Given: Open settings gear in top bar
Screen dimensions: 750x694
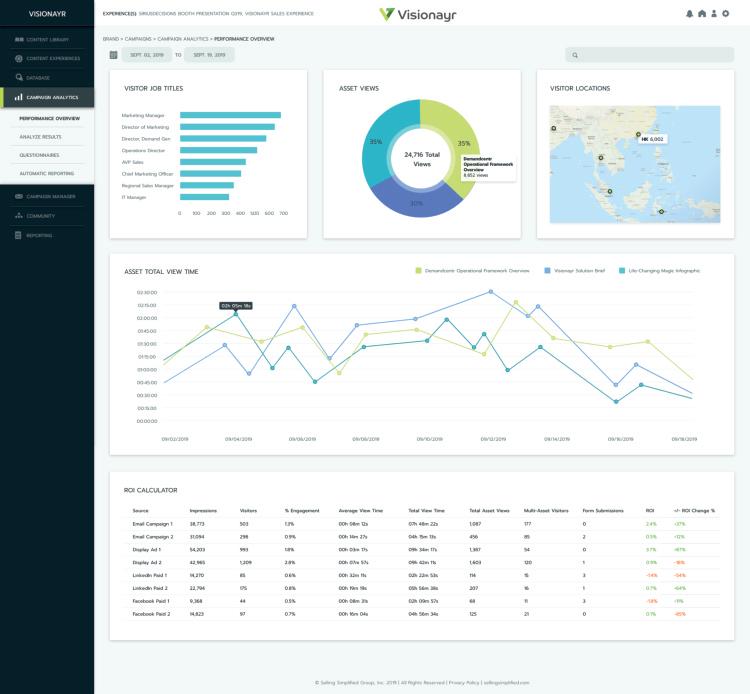Looking at the screenshot, I should [x=726, y=13].
